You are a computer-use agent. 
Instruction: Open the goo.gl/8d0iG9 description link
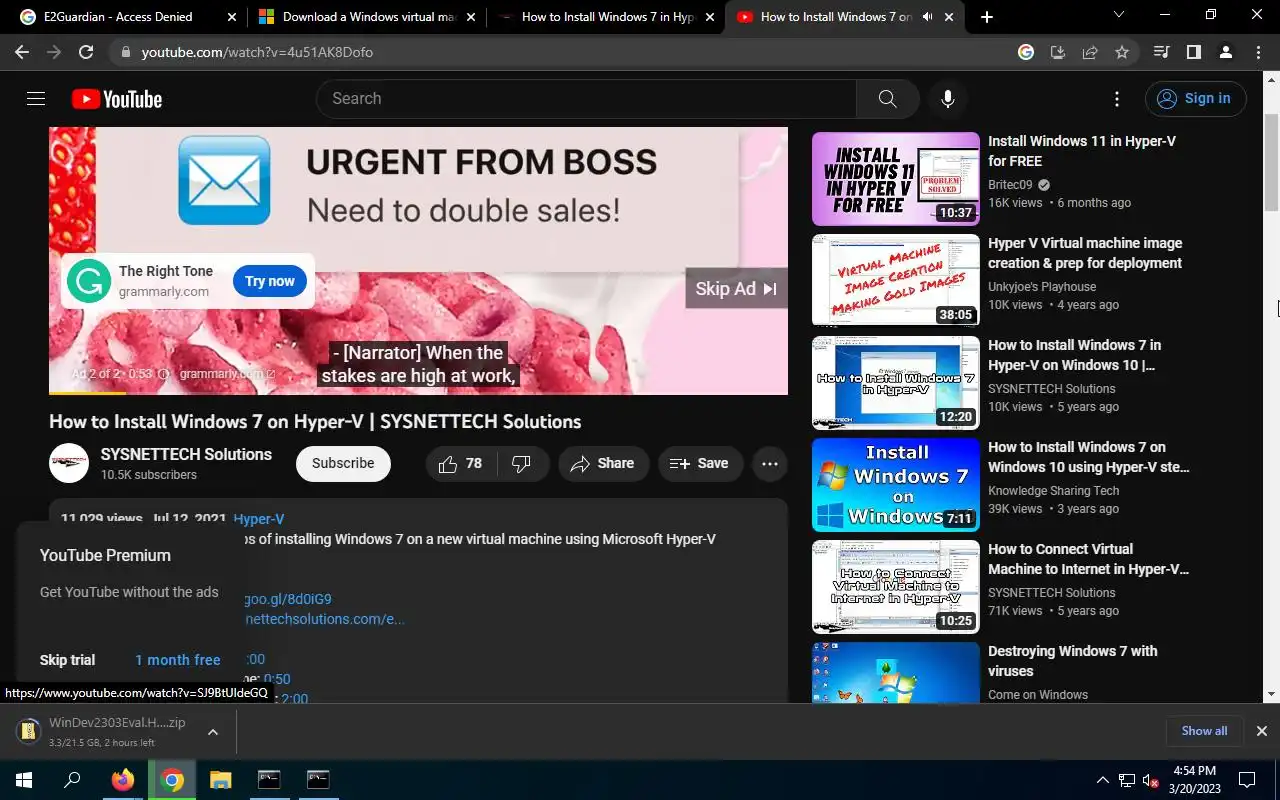[x=288, y=599]
